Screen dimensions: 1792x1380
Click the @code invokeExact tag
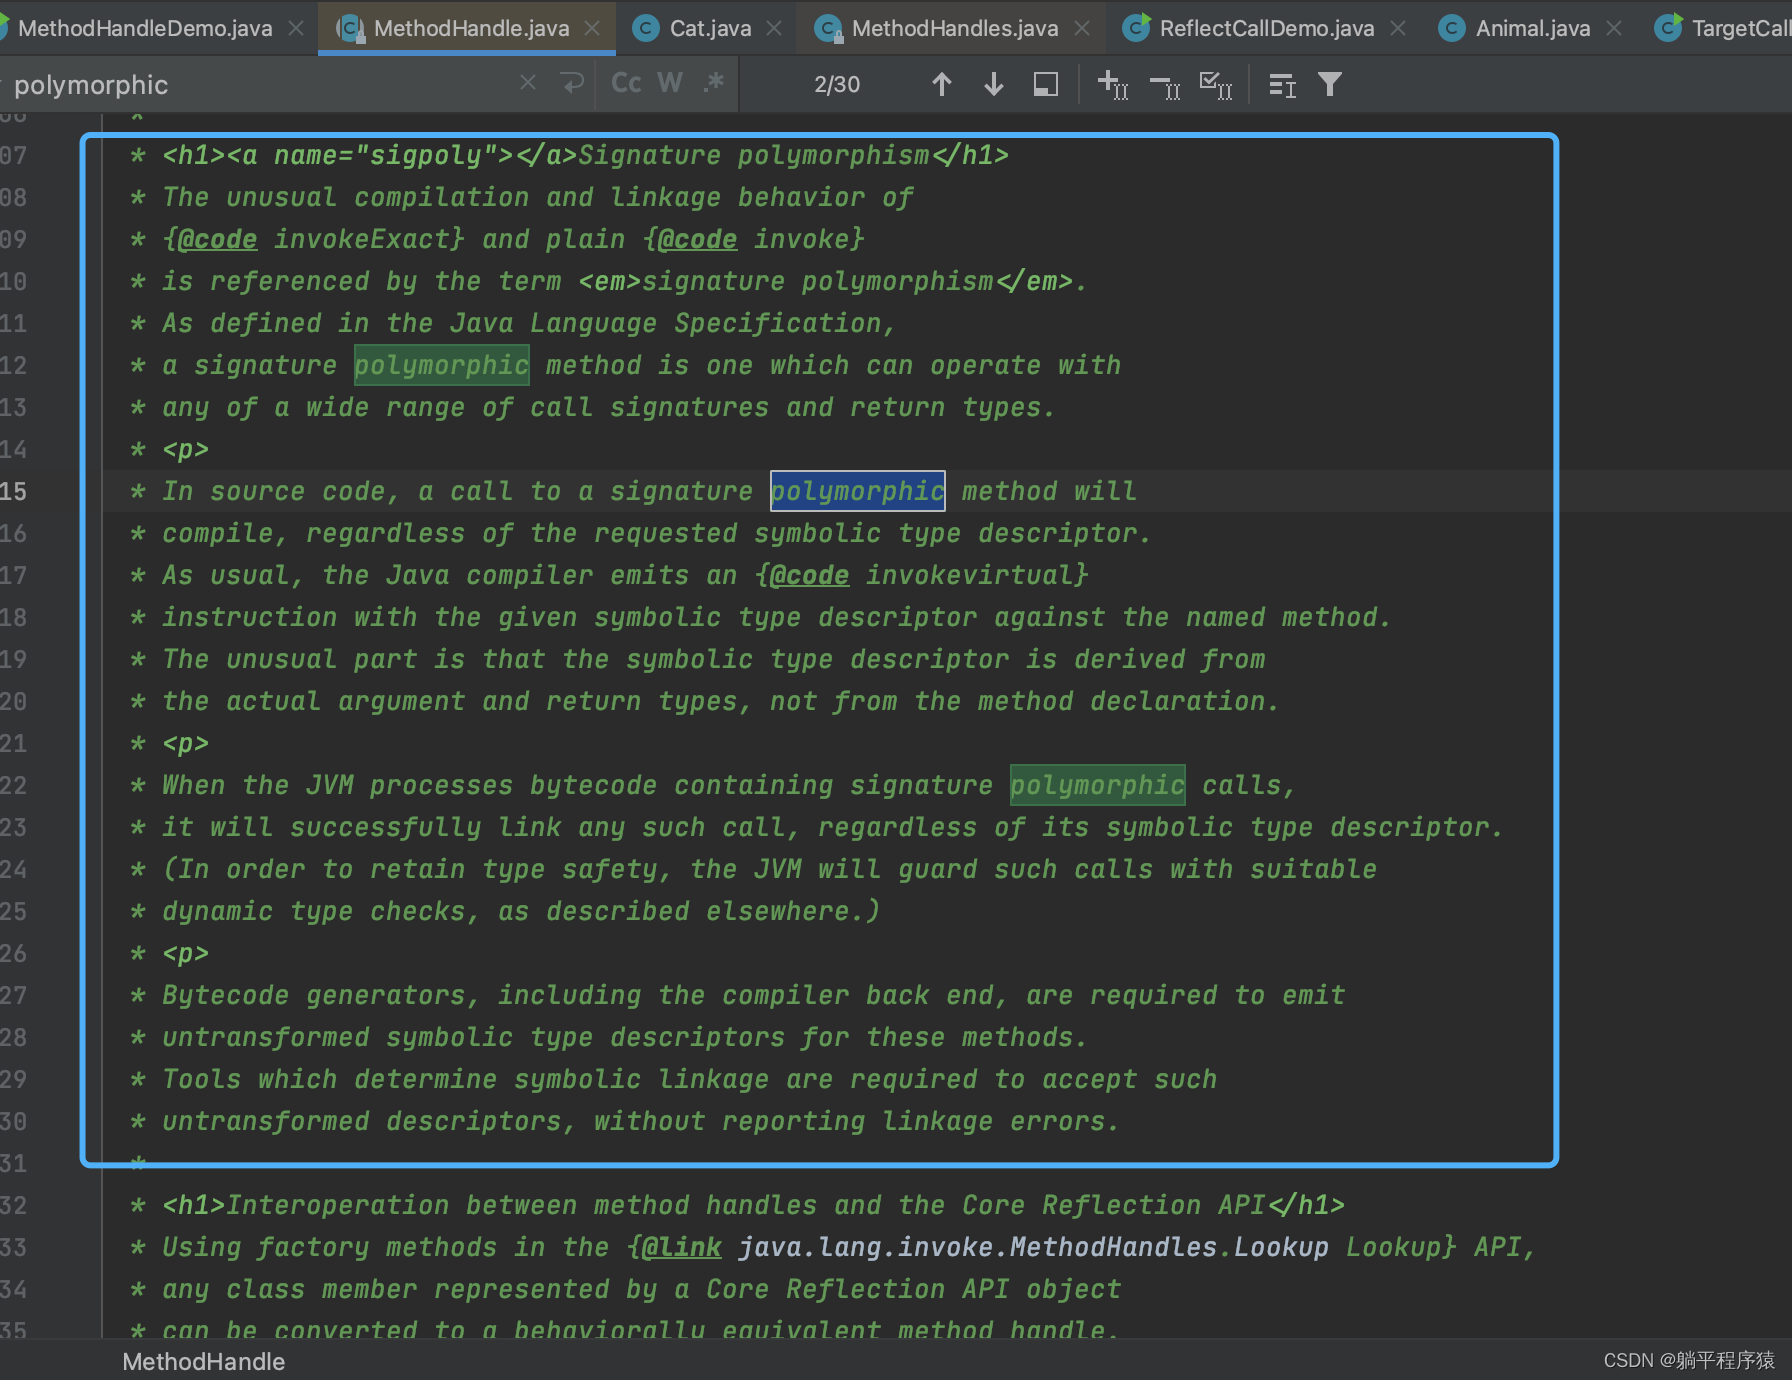(313, 239)
